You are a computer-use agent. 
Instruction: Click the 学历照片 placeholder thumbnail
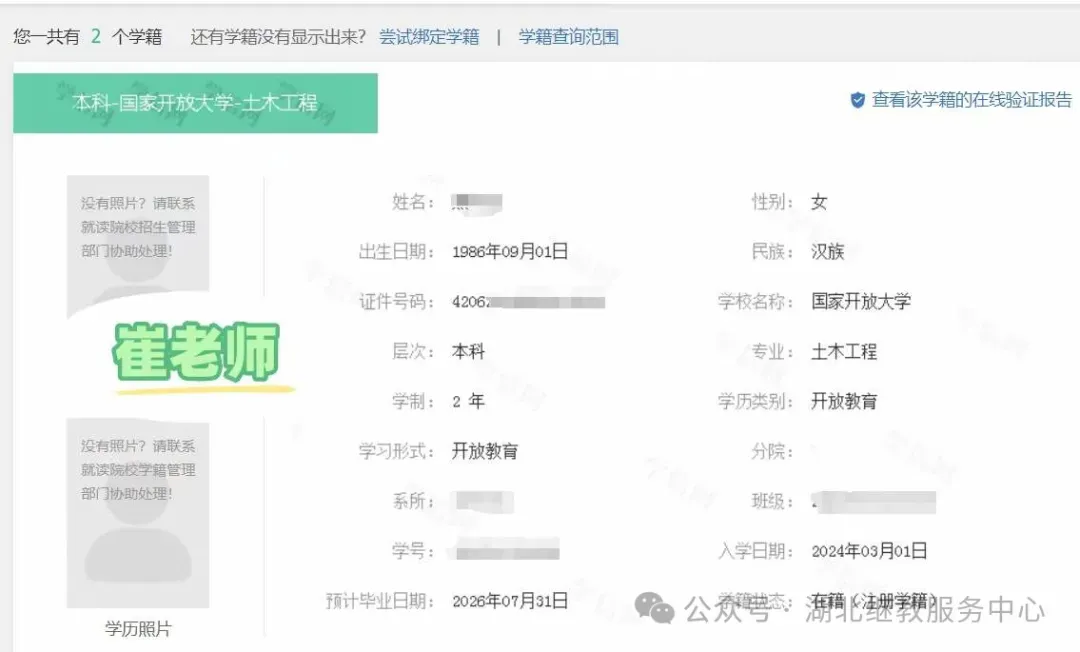[x=138, y=515]
